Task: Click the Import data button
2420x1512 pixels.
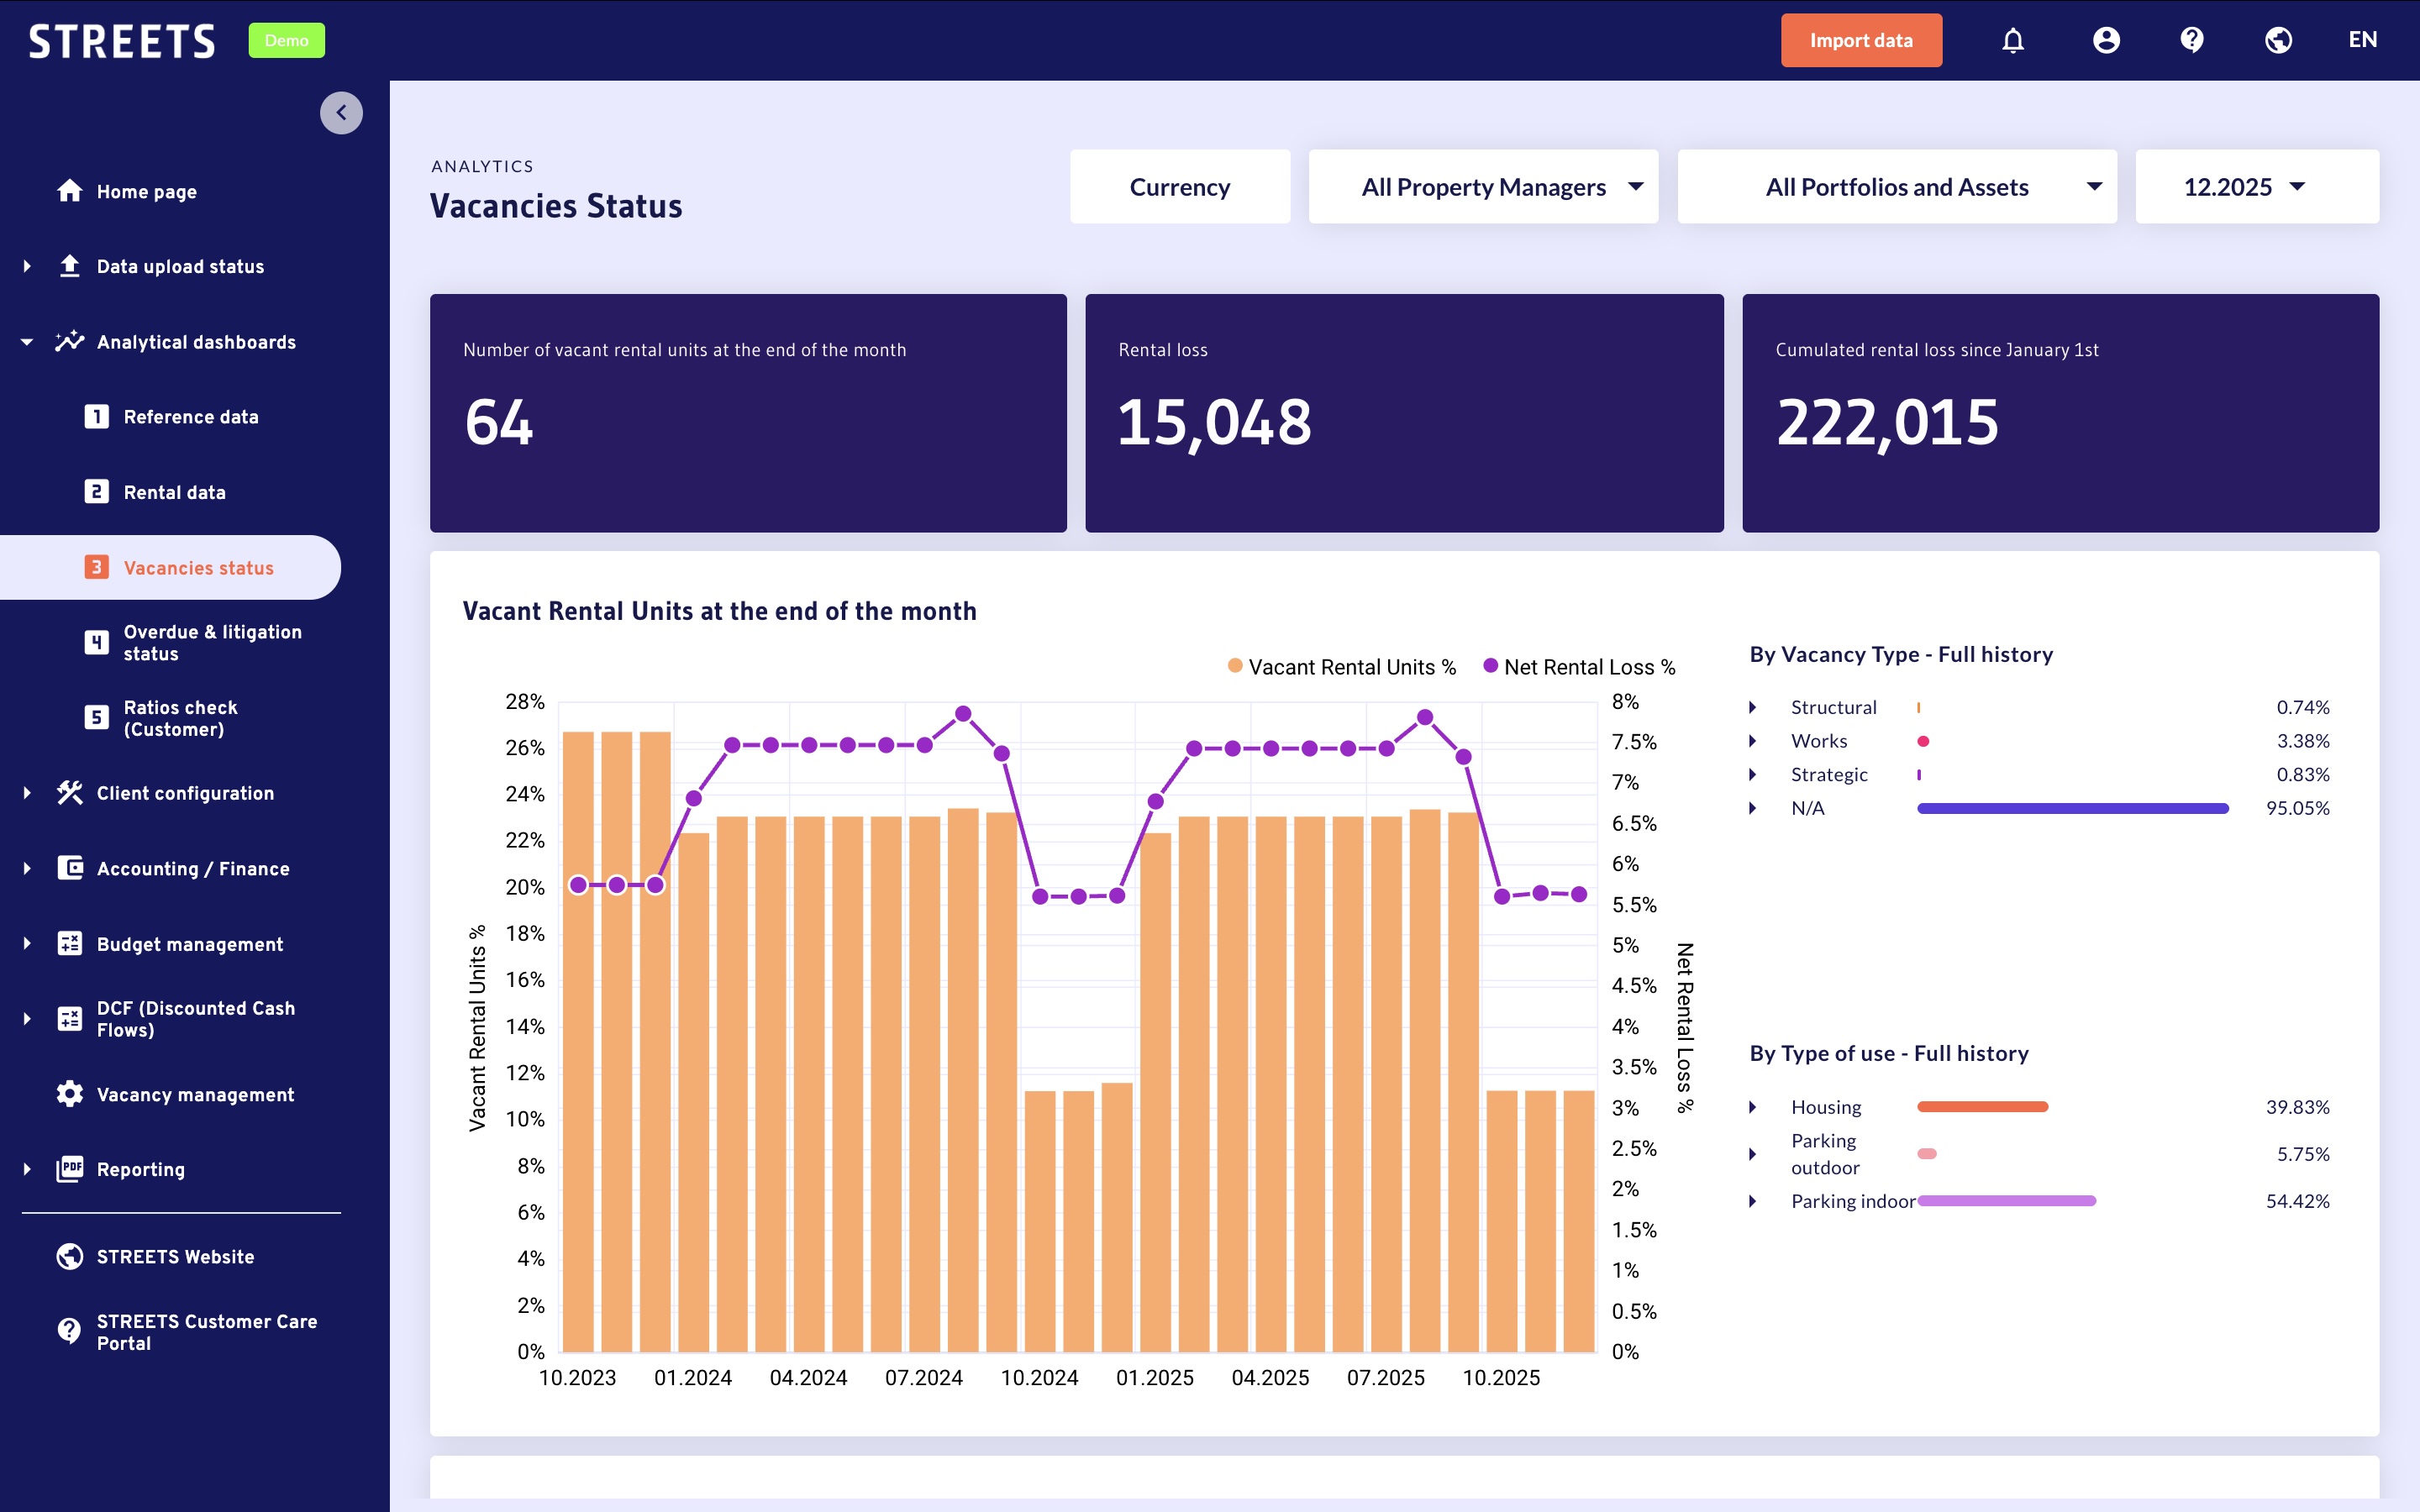Action: click(1861, 40)
